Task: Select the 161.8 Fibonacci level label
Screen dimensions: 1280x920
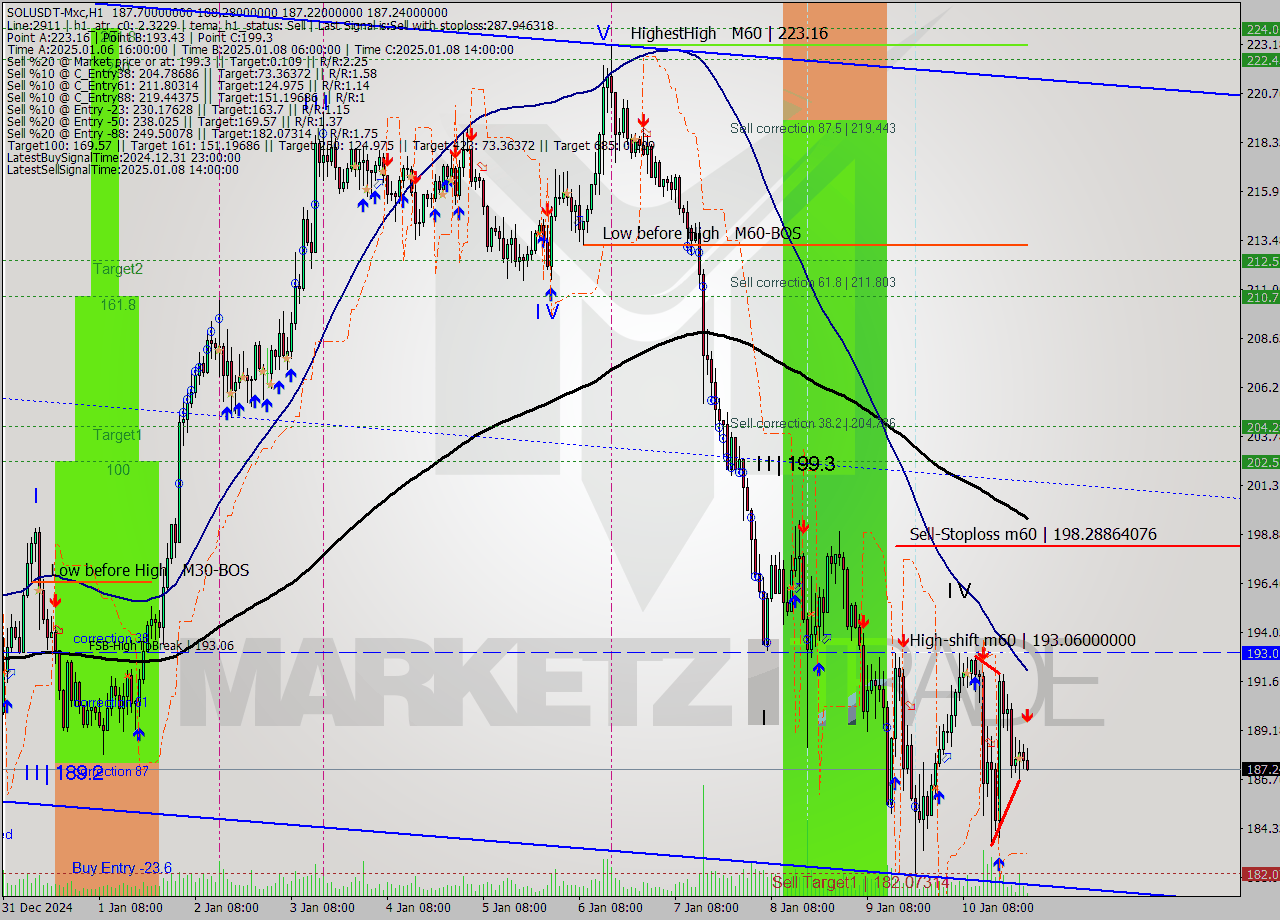Action: click(x=118, y=305)
